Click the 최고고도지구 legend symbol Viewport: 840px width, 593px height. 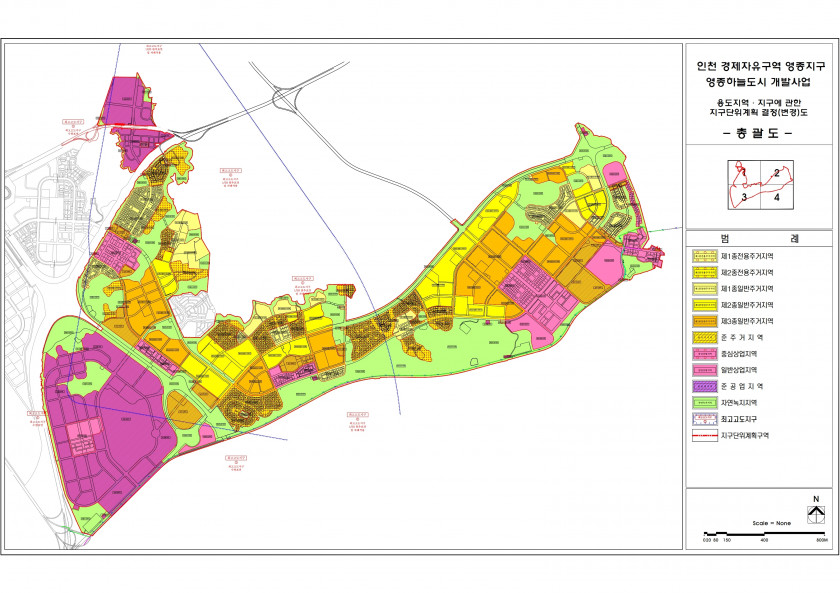pyautogui.click(x=707, y=419)
